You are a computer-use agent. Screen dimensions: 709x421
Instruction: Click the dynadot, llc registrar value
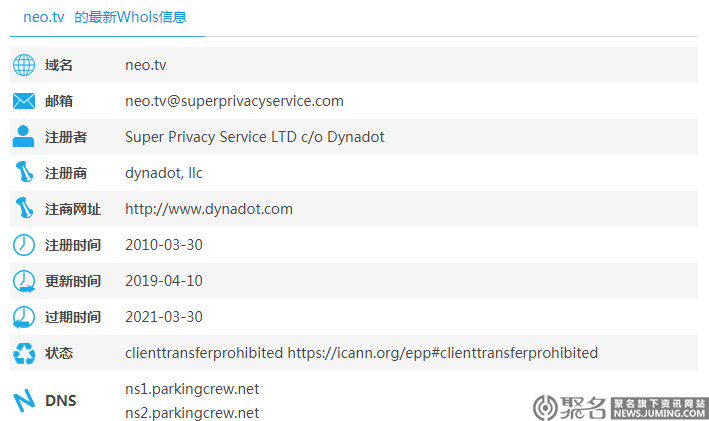point(164,173)
